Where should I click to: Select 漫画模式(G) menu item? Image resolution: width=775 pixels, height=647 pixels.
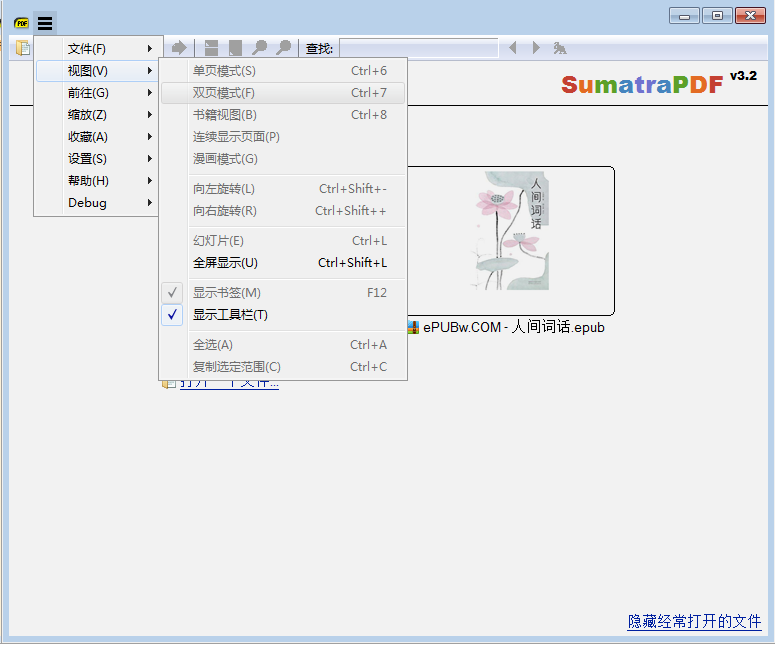(283, 159)
